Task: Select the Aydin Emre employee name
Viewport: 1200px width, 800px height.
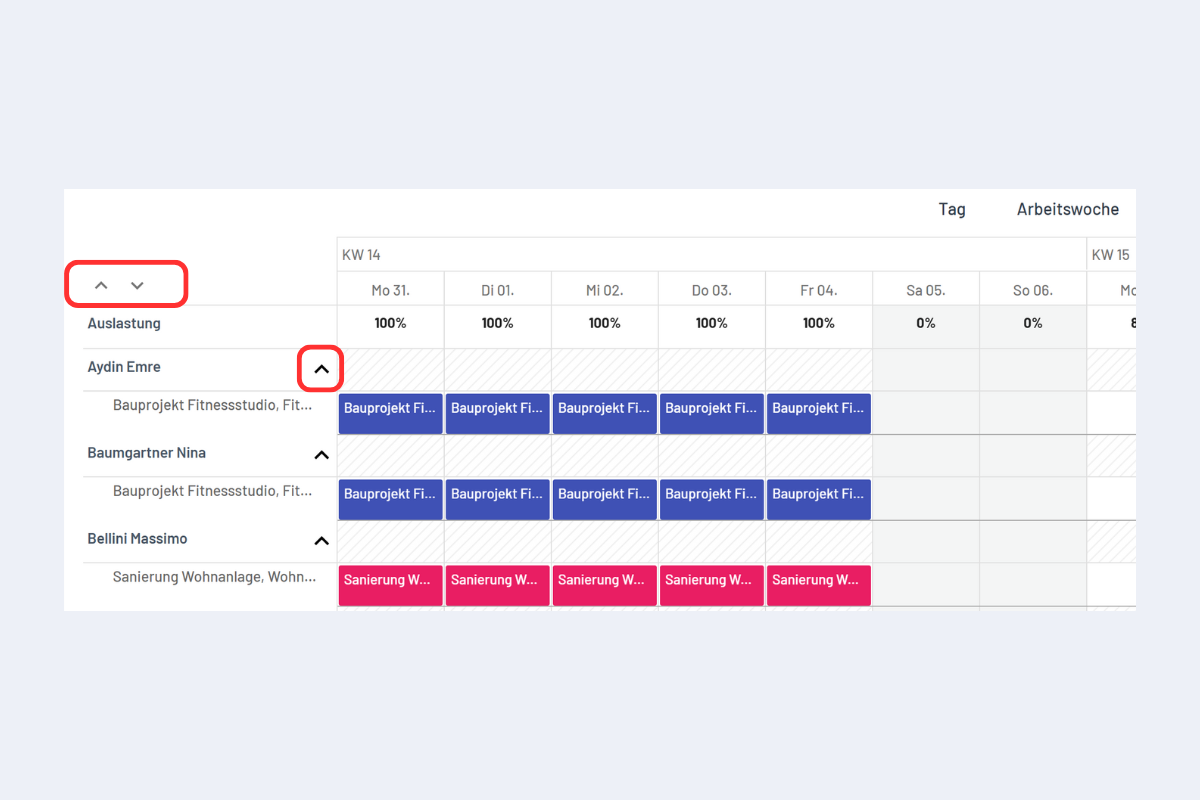Action: point(124,367)
